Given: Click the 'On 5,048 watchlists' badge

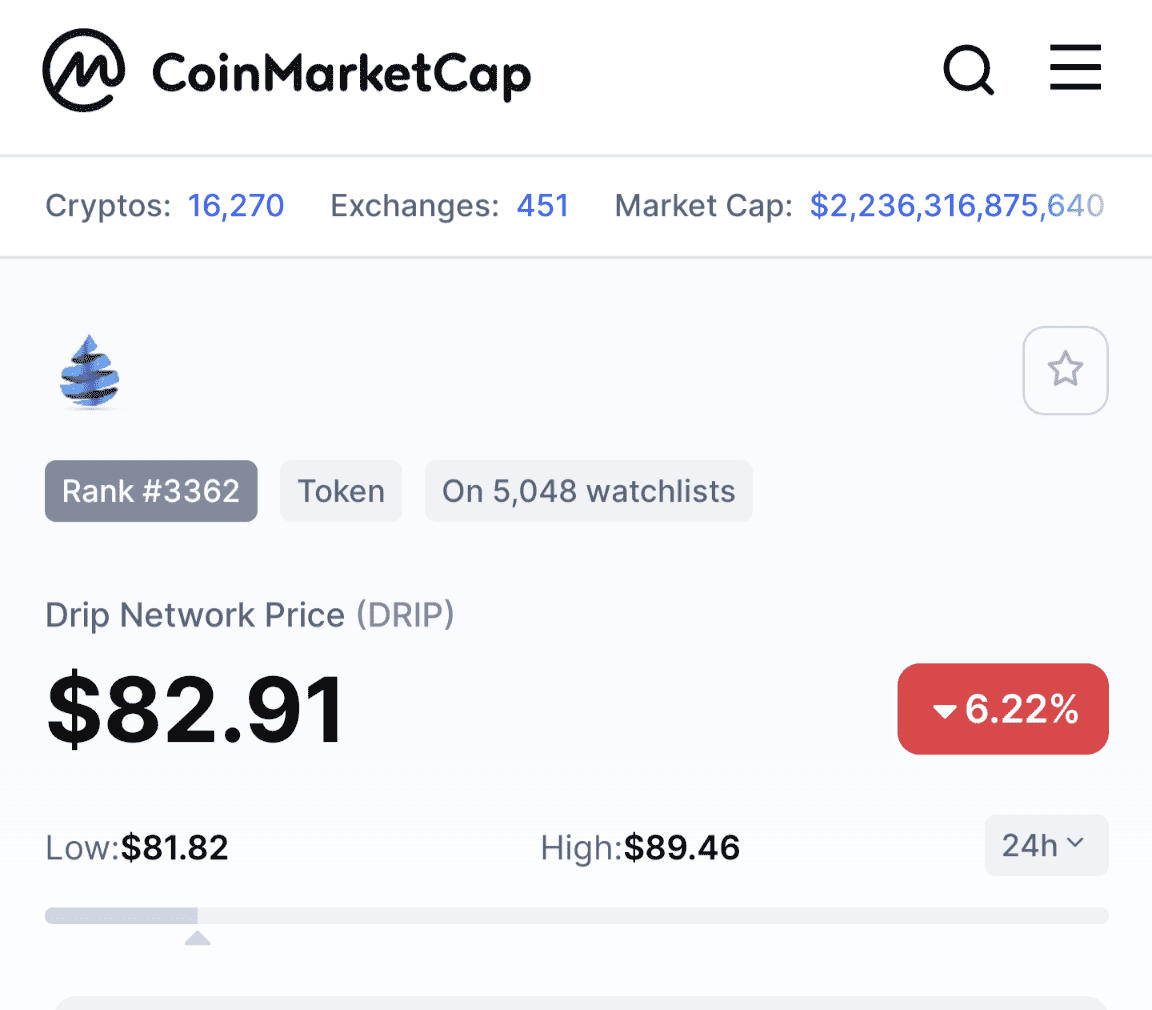Looking at the screenshot, I should tap(588, 491).
